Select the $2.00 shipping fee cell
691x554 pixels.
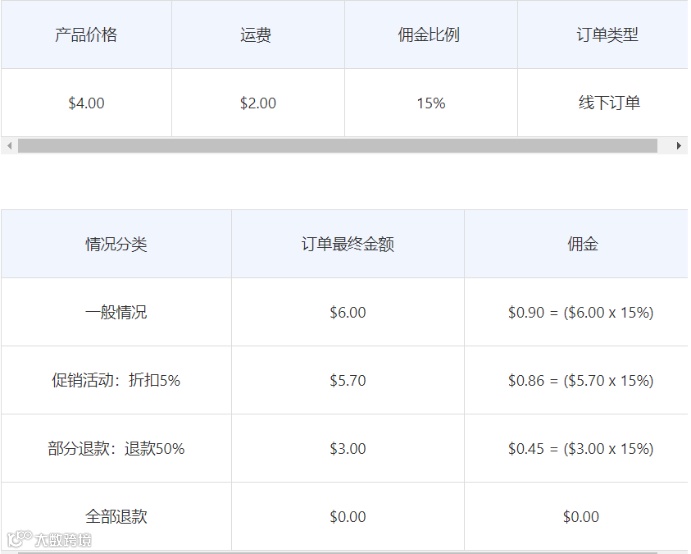[258, 103]
